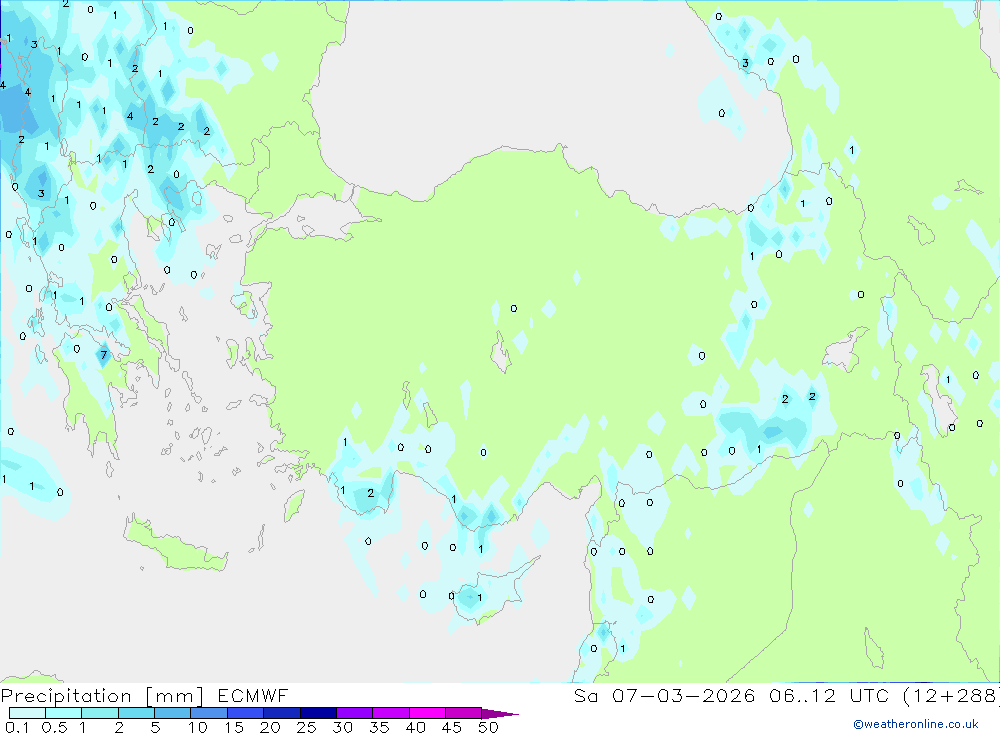Click the "20" legend value

click(x=270, y=727)
